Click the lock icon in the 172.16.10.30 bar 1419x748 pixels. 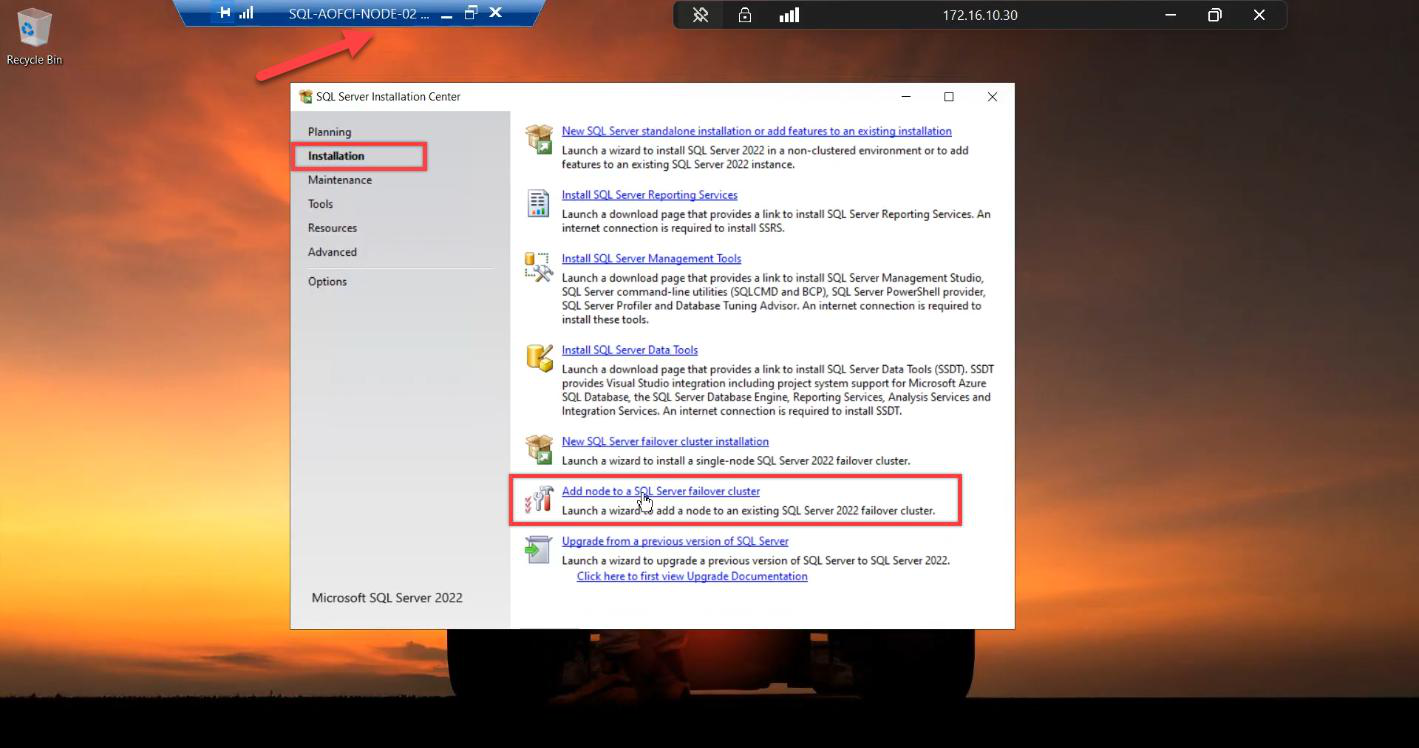[x=745, y=15]
